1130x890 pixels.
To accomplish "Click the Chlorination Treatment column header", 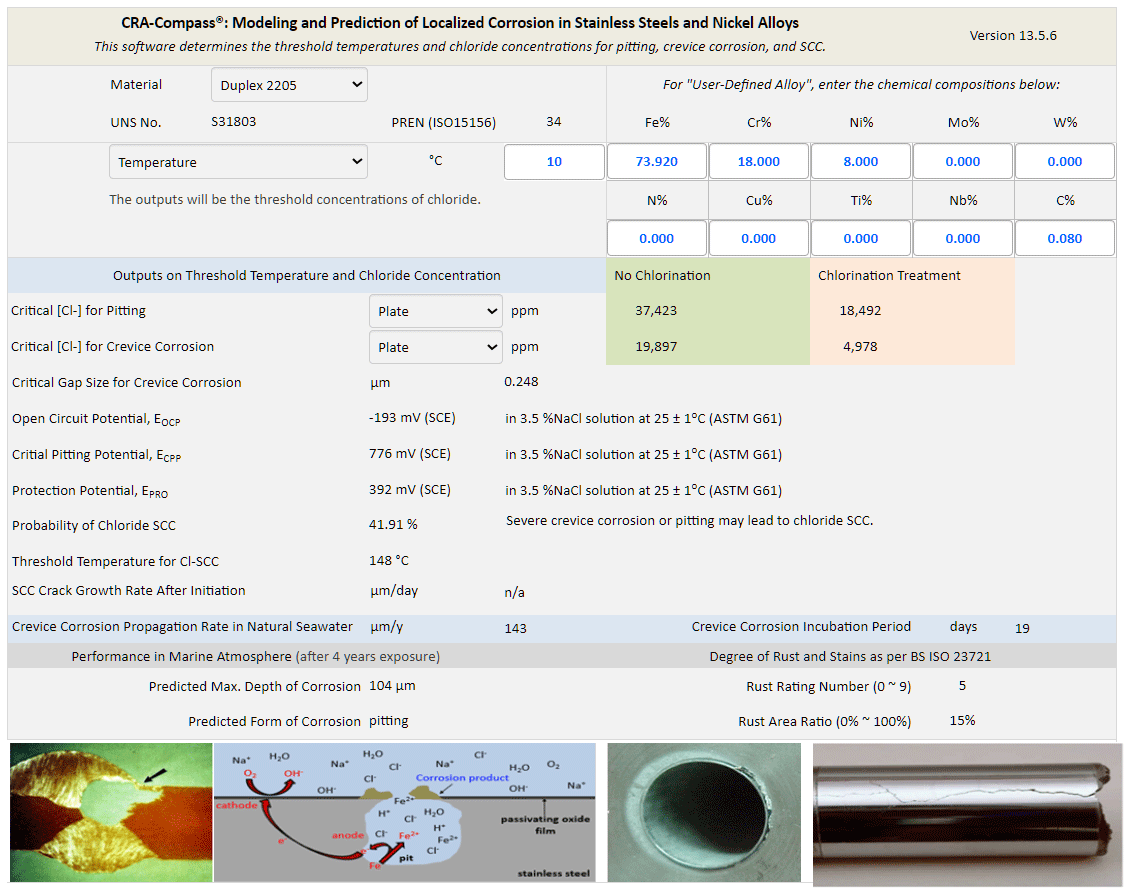I will 889,275.
